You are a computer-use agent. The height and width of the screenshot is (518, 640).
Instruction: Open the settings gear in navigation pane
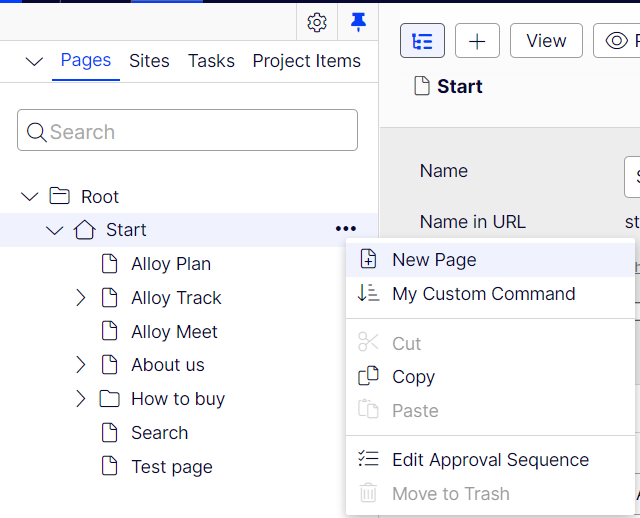pos(317,22)
